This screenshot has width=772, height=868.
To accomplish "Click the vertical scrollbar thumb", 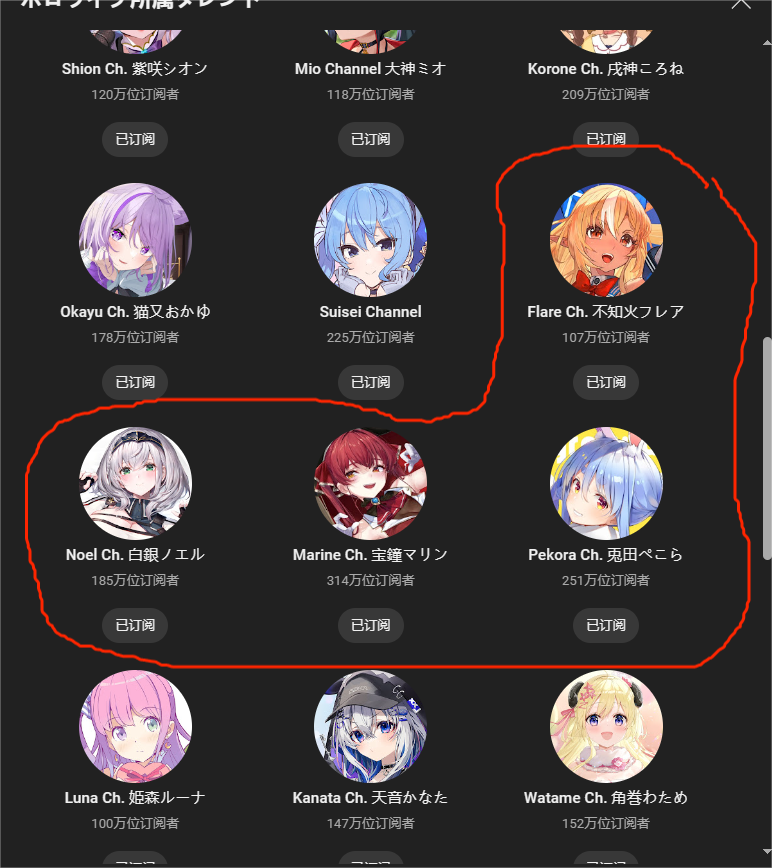I will pyautogui.click(x=767, y=448).
